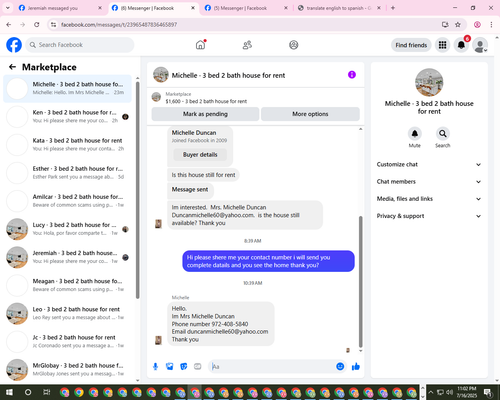Go back using the Marketplace back arrow
The height and width of the screenshot is (400, 500).
pyautogui.click(x=12, y=67)
